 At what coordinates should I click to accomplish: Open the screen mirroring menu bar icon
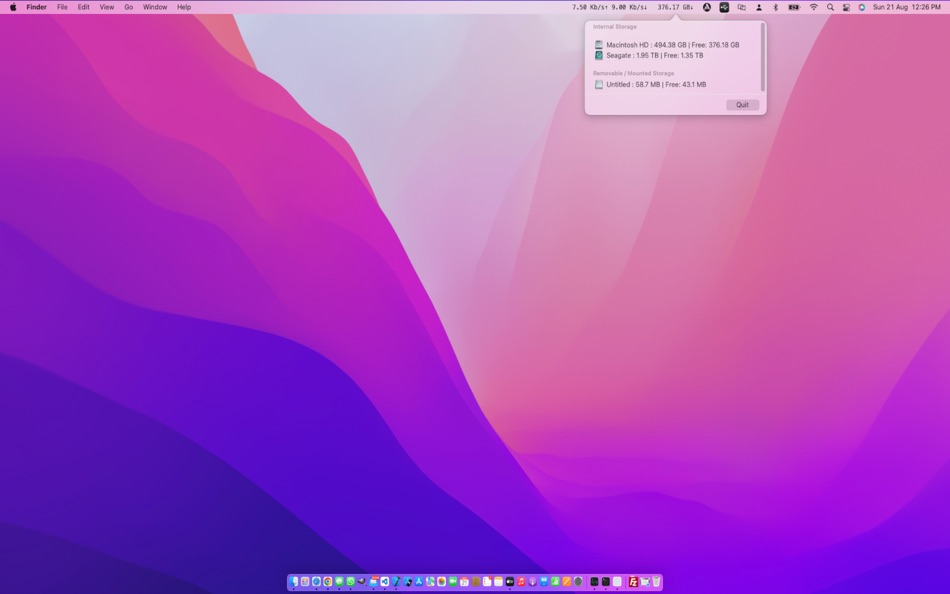coord(742,7)
